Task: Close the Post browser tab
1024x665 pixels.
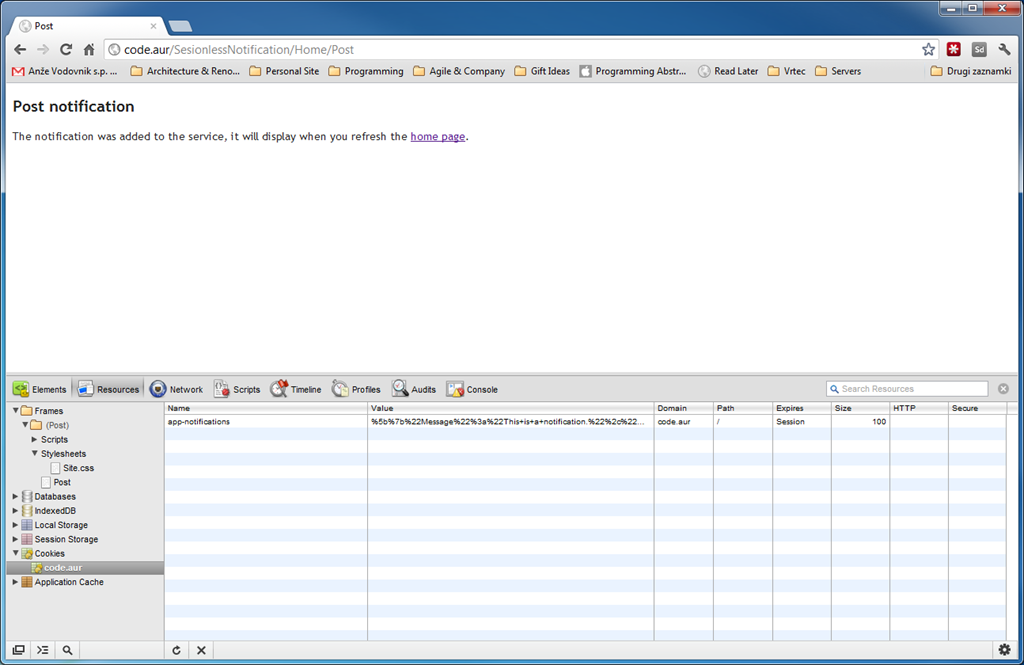Action: (x=153, y=26)
